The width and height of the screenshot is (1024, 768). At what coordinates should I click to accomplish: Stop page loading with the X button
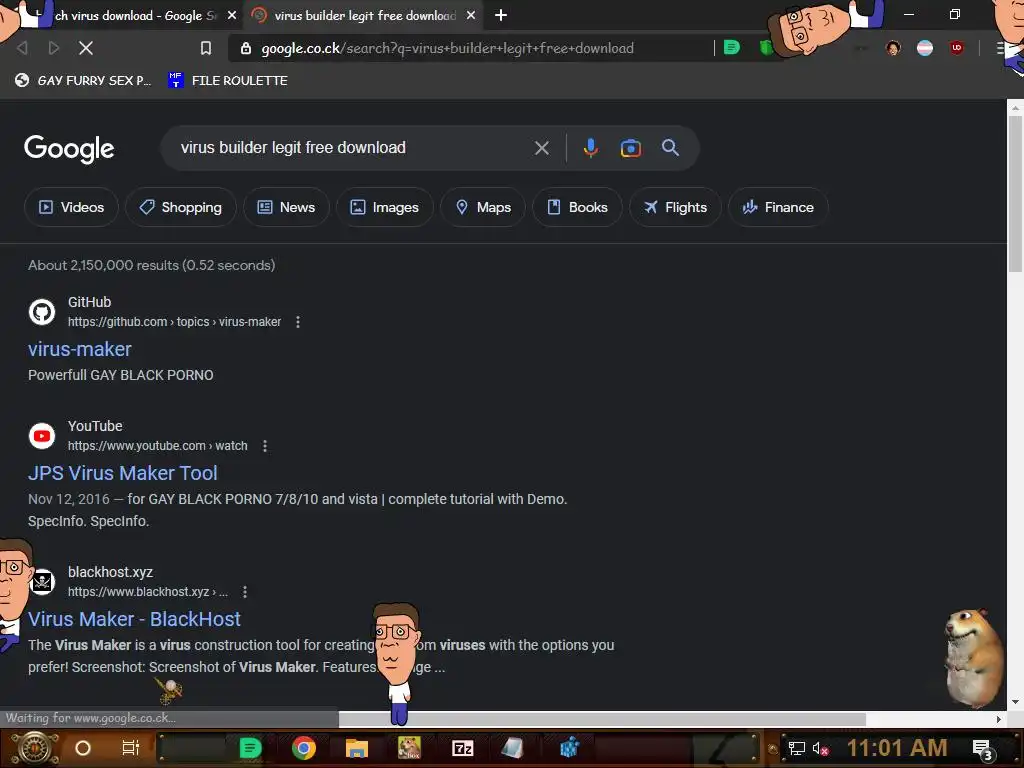pos(86,48)
